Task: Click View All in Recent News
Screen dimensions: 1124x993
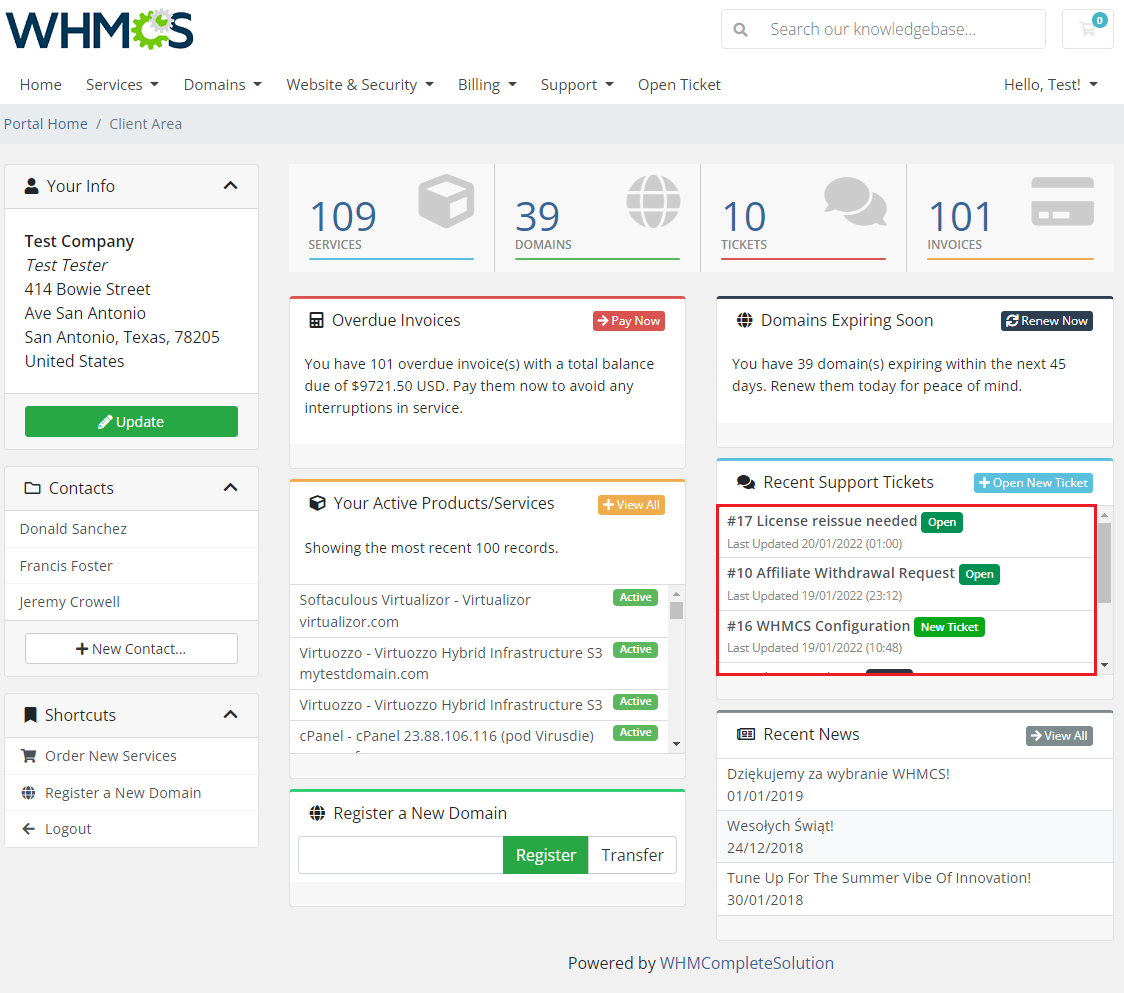Action: 1059,736
